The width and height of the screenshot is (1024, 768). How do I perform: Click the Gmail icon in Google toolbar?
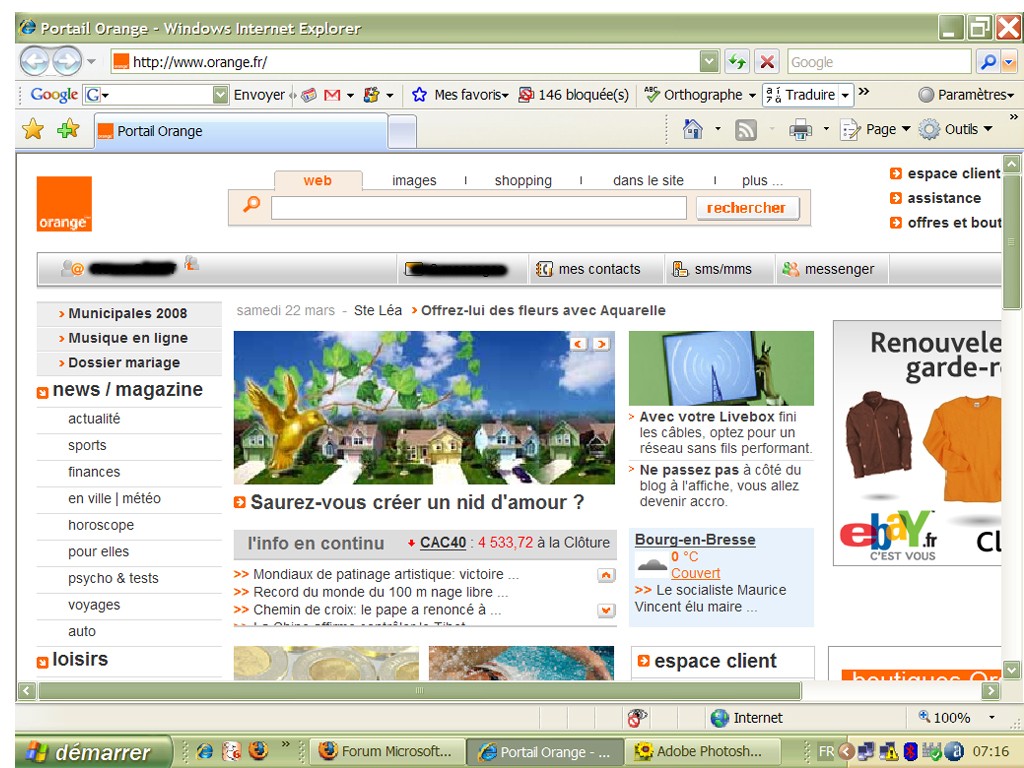click(332, 95)
